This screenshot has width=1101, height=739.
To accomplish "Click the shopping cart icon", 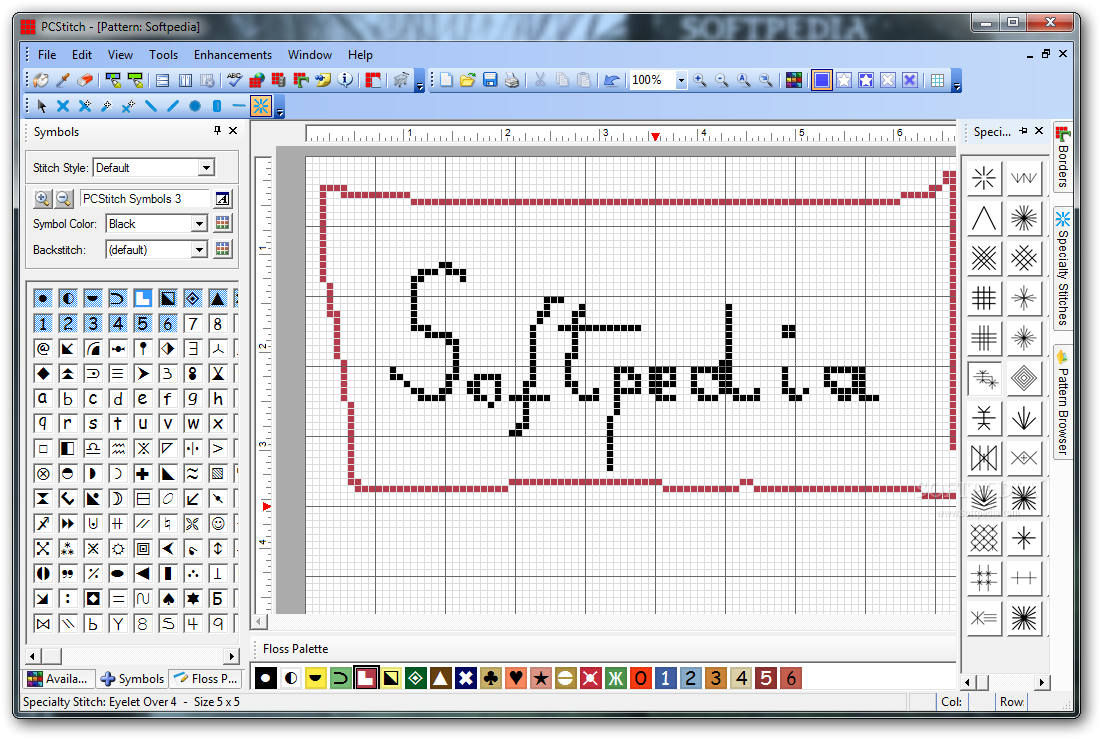I will point(402,80).
